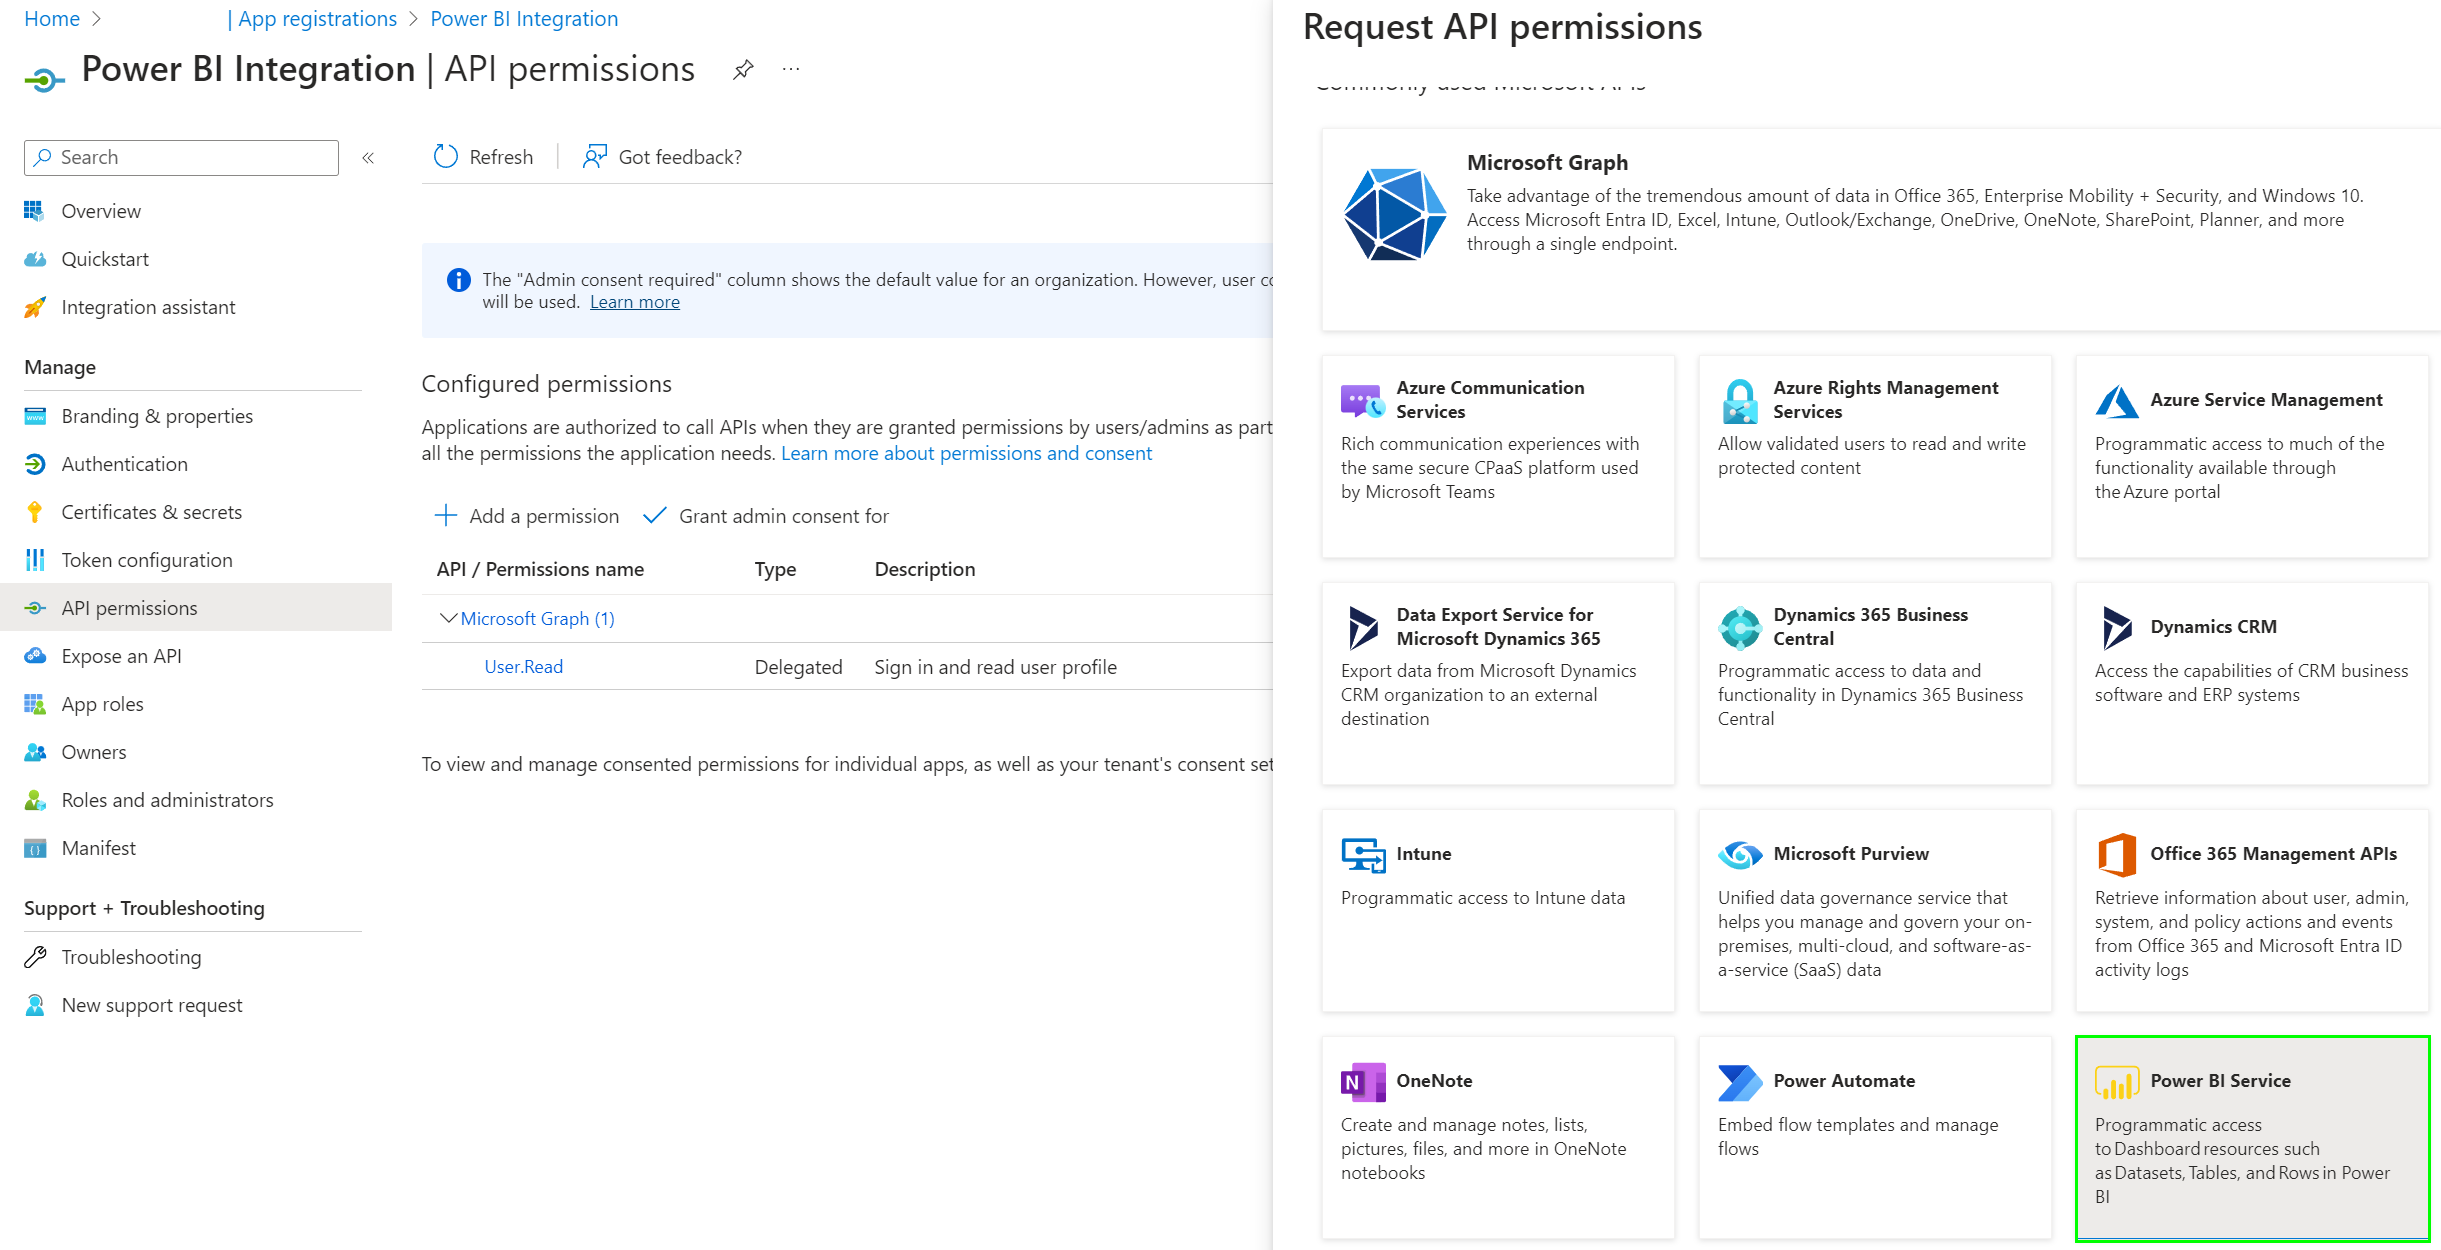Click the Refresh circular arrow icon
2441x1250 pixels.
445,157
